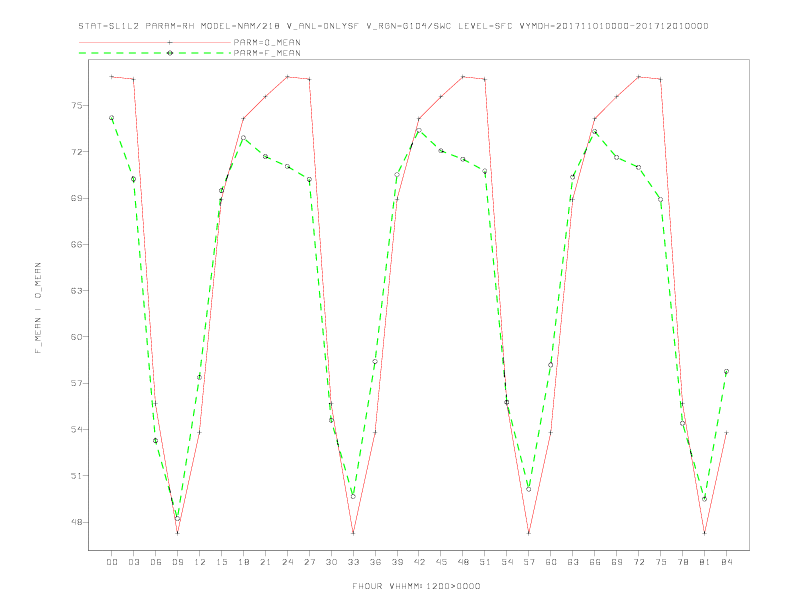The height and width of the screenshot is (612, 792).
Task: Click the PARM=O_MEAN legend label
Action: pos(267,42)
